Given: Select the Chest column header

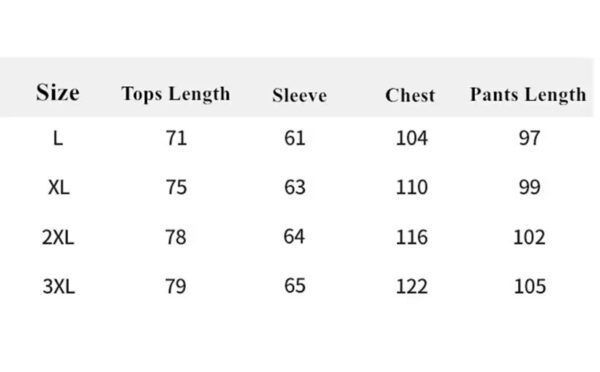Looking at the screenshot, I should click(410, 95).
